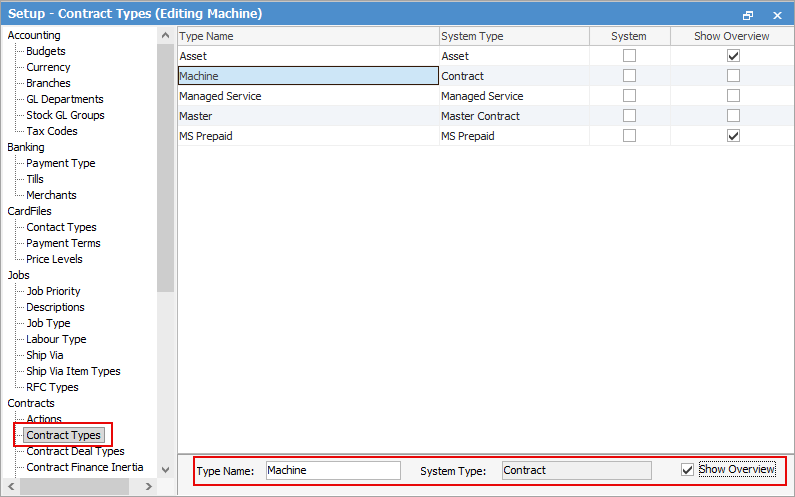This screenshot has height=497, width=795.
Task: Open Labour Type in the setup tree
Action: (56, 339)
